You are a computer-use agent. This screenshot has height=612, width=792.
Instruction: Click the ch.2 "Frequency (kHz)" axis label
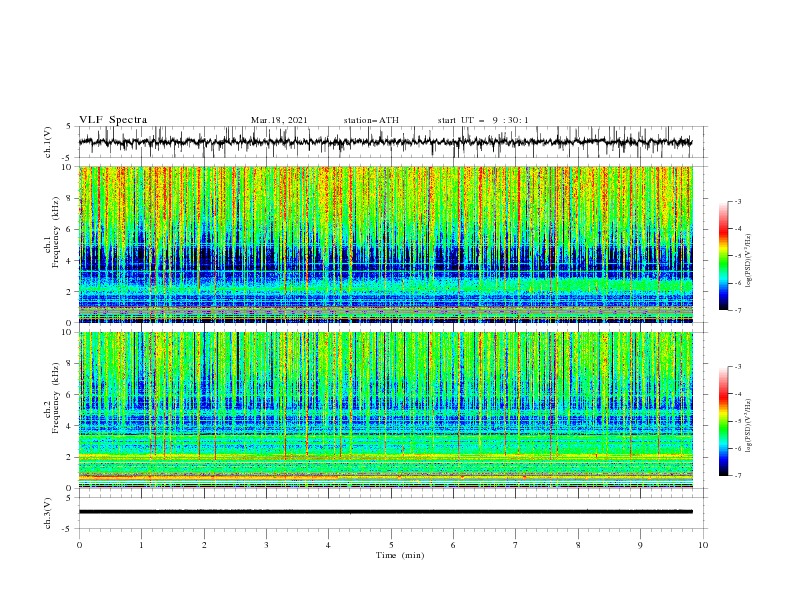(56, 398)
